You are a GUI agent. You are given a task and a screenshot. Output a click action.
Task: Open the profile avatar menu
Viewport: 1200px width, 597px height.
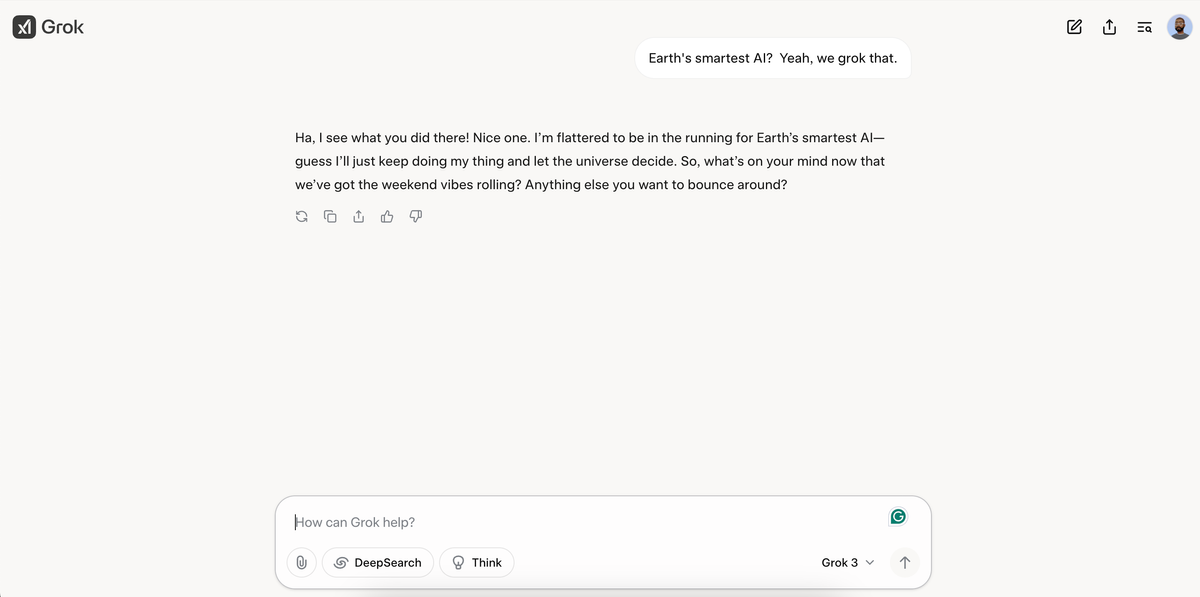pyautogui.click(x=1179, y=26)
